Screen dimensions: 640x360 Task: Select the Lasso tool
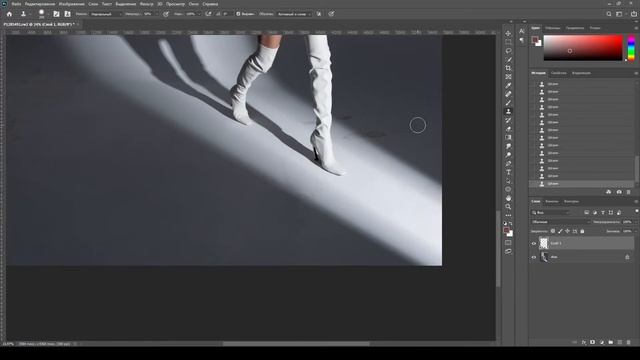tap(508, 51)
